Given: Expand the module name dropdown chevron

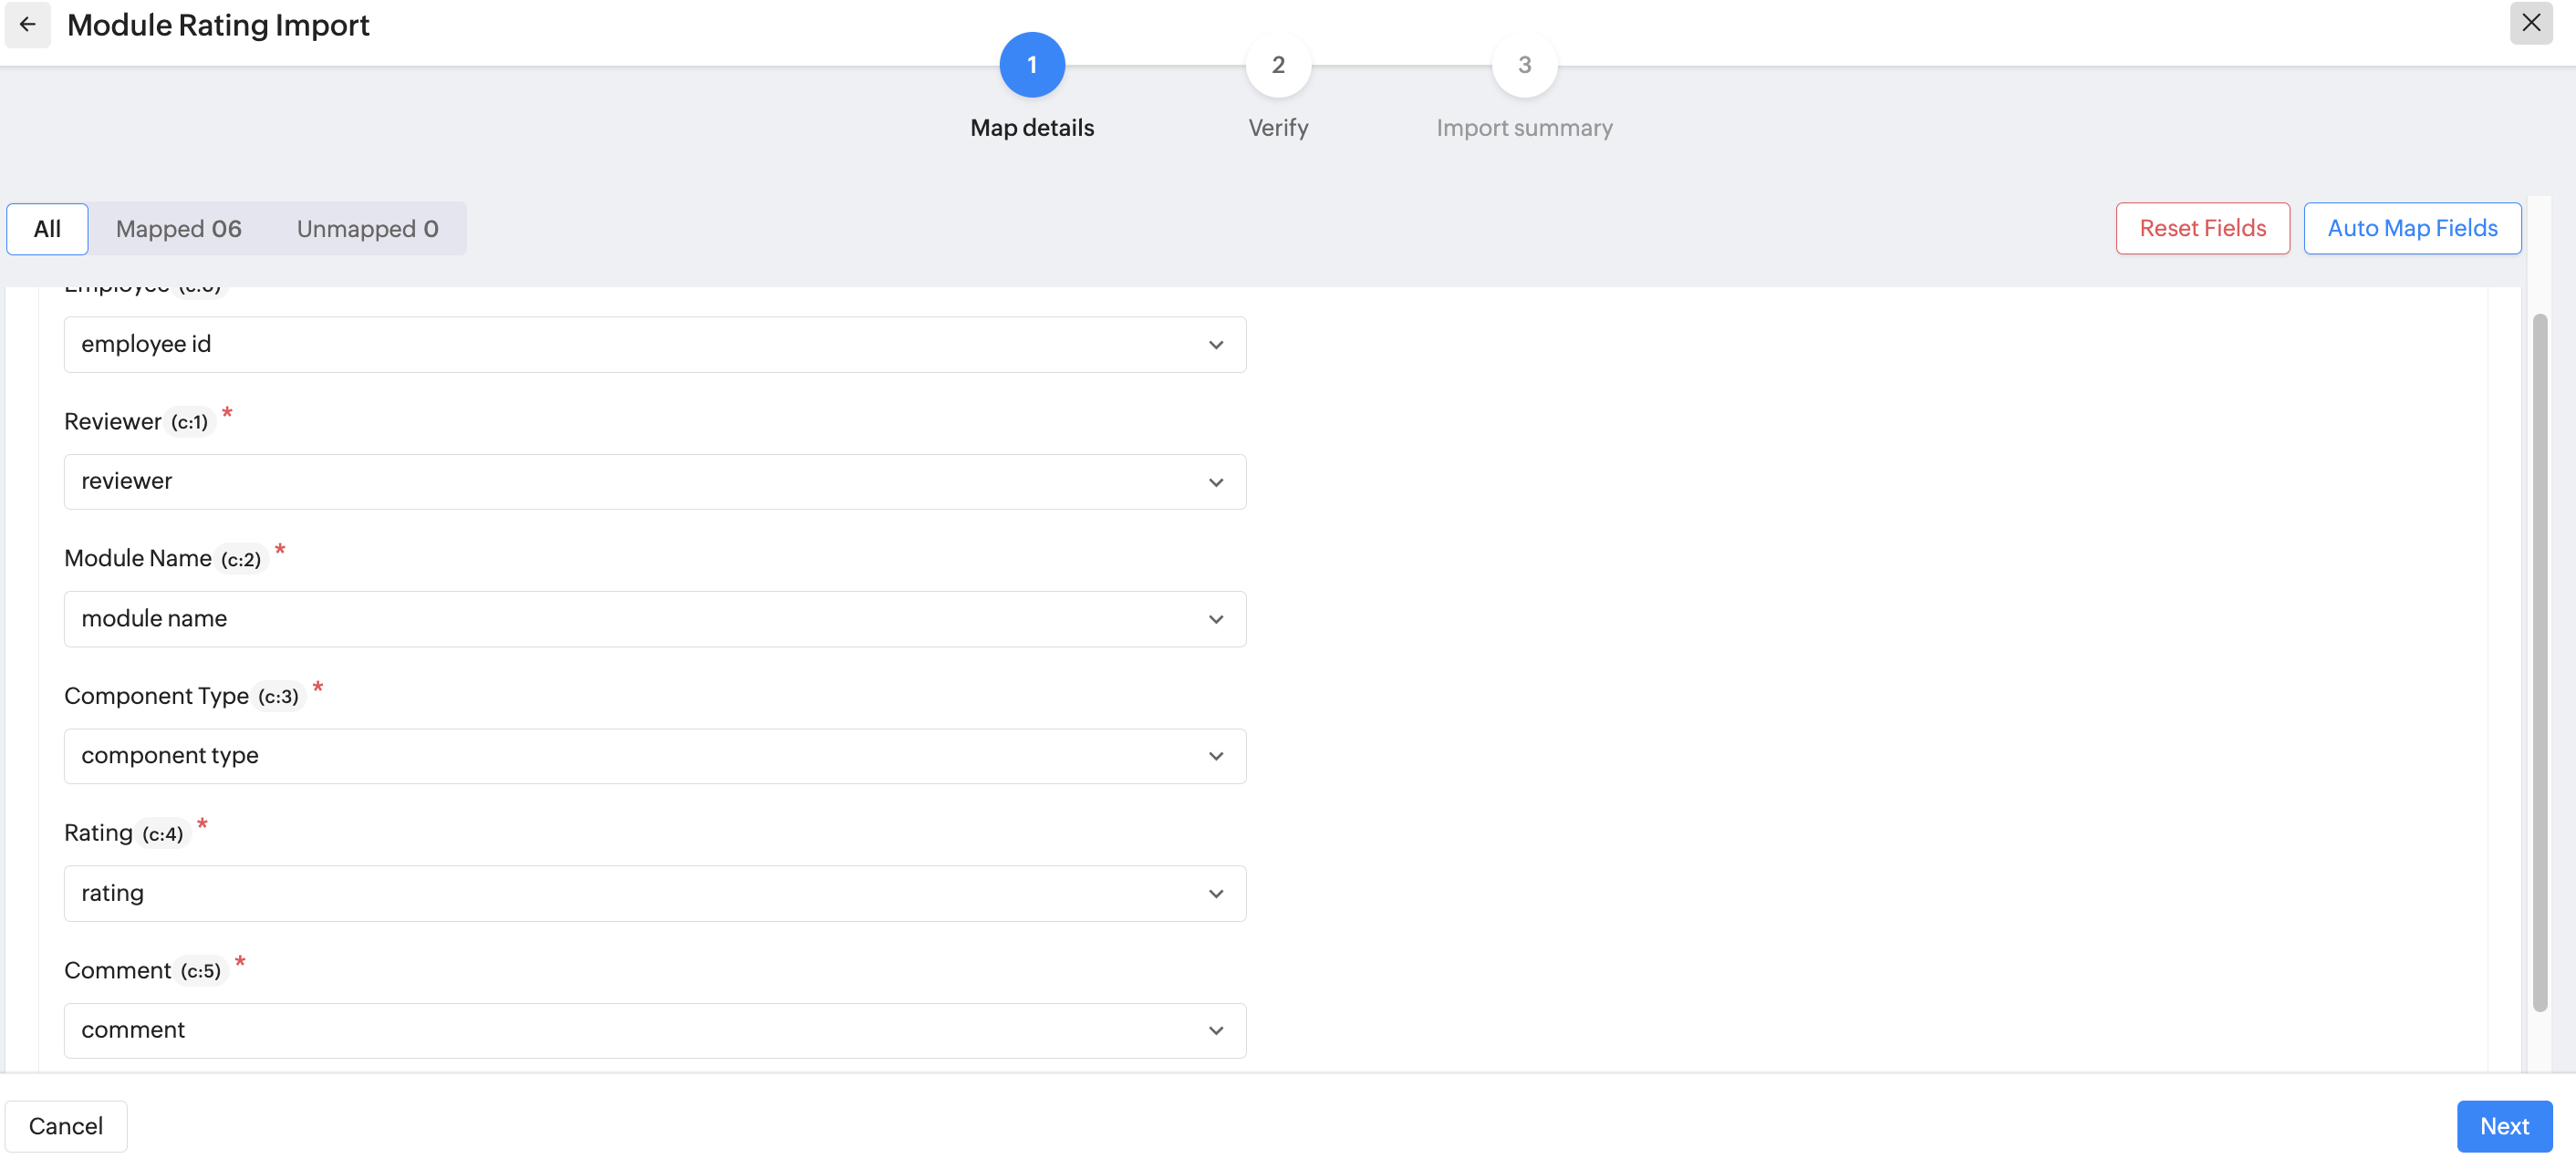Looking at the screenshot, I should pyautogui.click(x=1215, y=619).
